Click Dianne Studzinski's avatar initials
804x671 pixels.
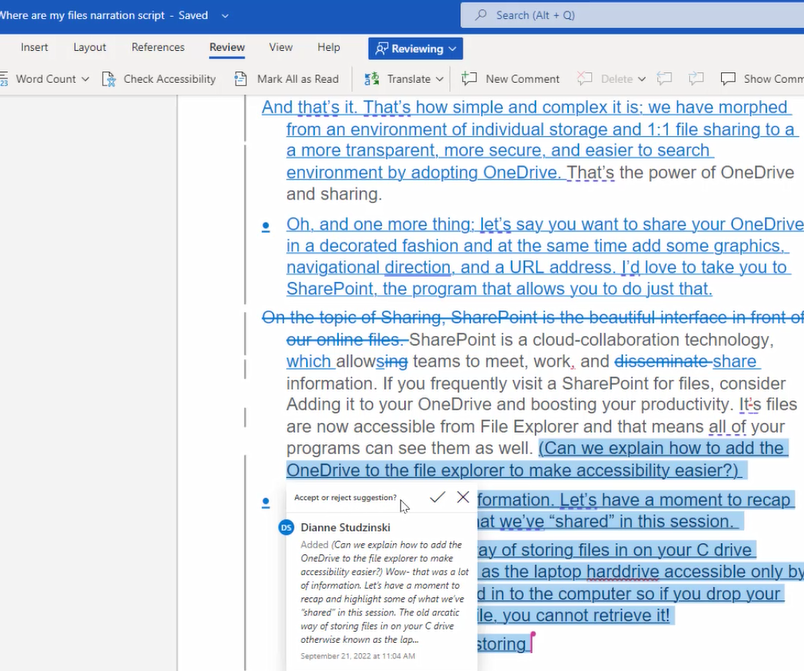285,527
